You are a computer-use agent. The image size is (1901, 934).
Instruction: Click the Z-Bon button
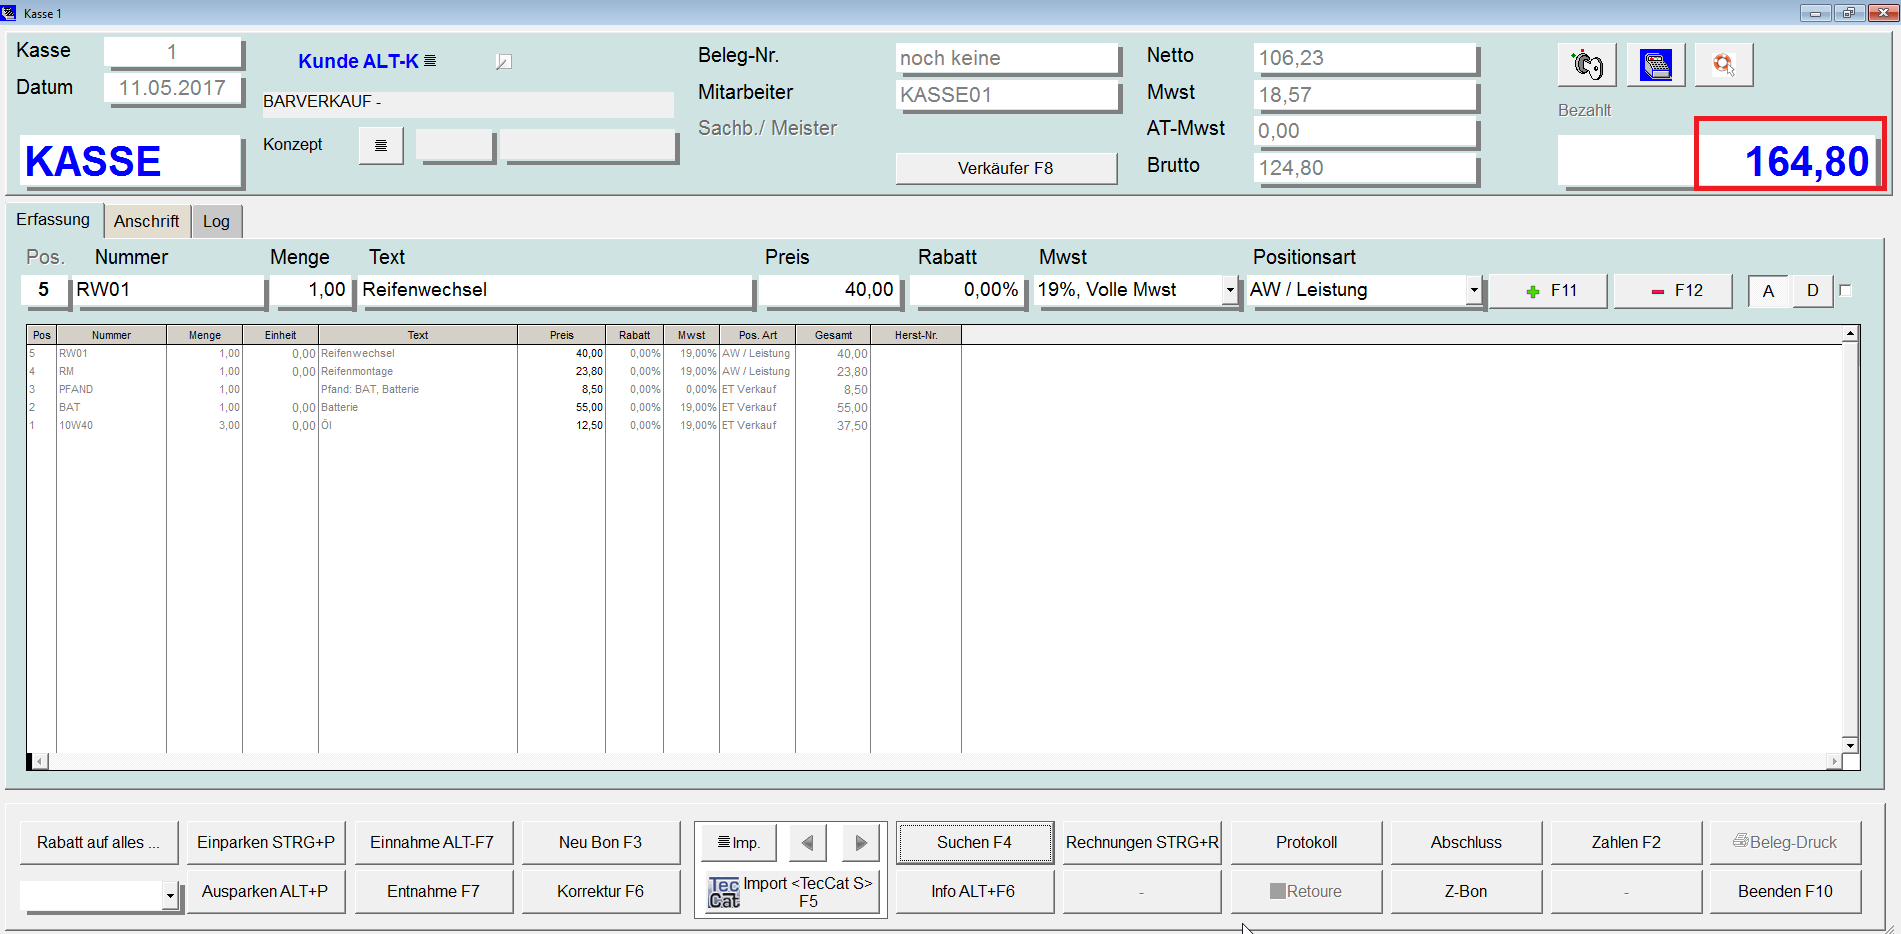pos(1466,892)
